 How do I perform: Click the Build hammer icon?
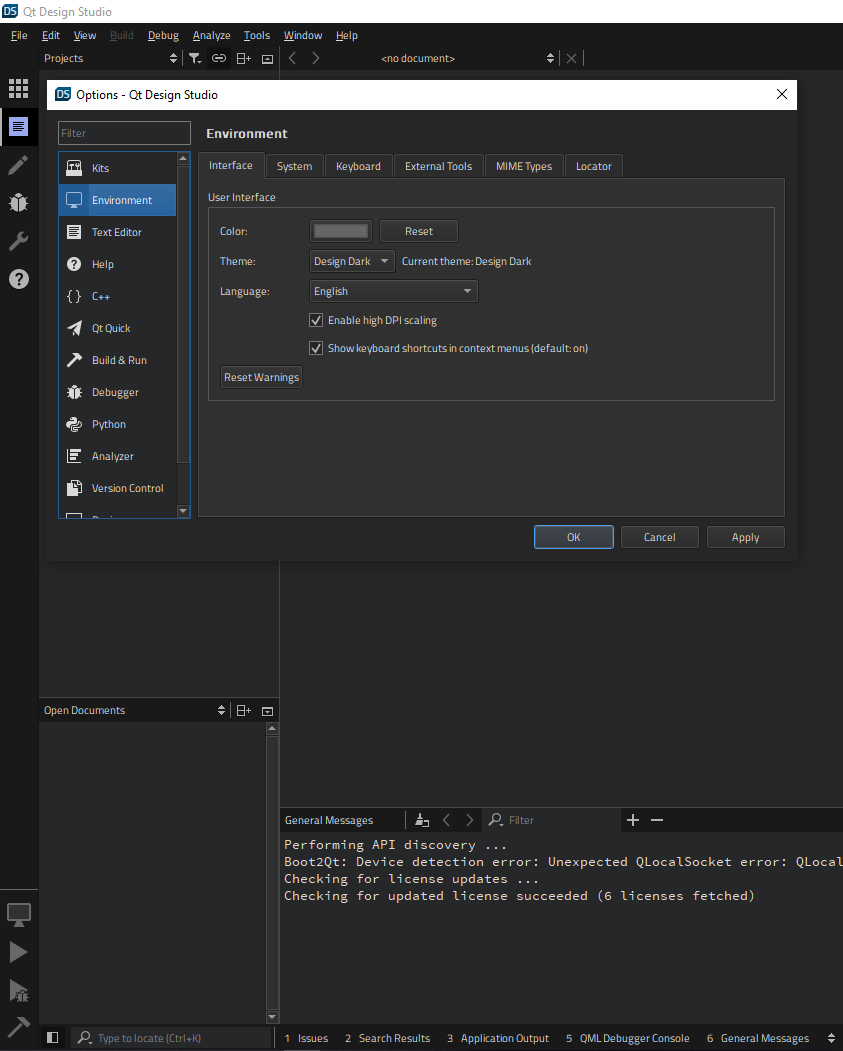pos(18,1026)
